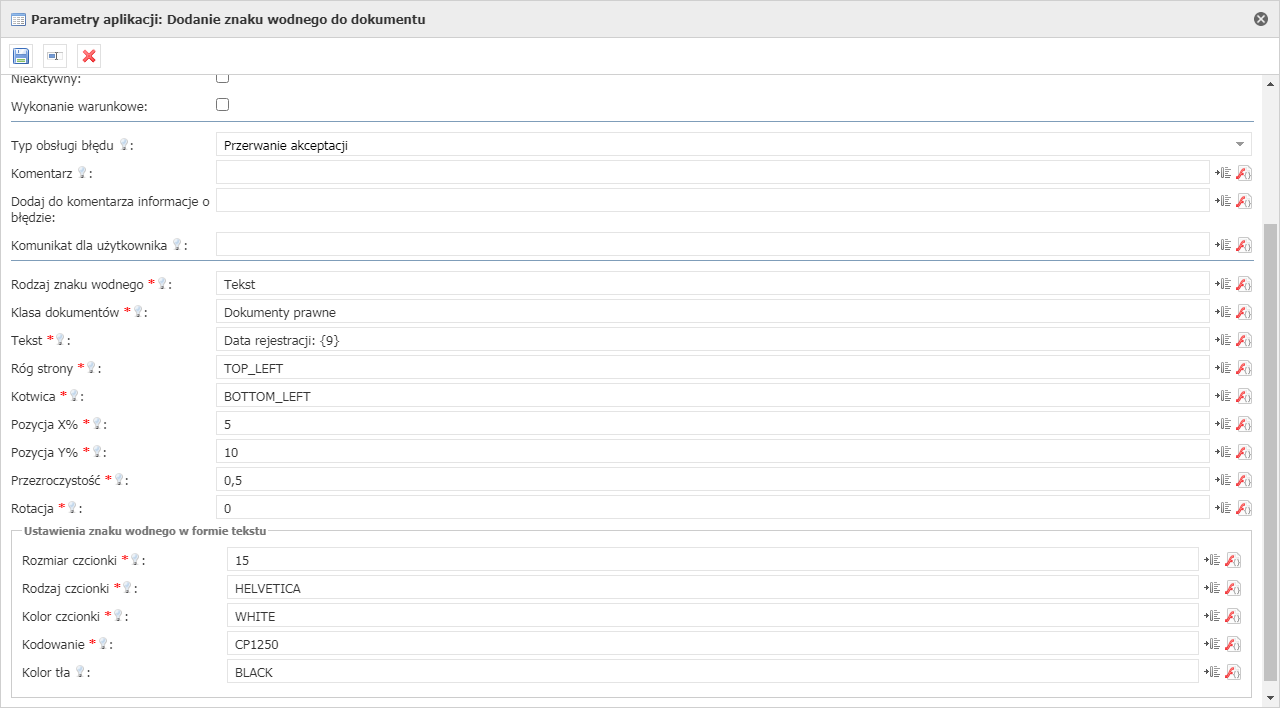Insert variable into Rozmiar czcionki field

[x=1211, y=560]
